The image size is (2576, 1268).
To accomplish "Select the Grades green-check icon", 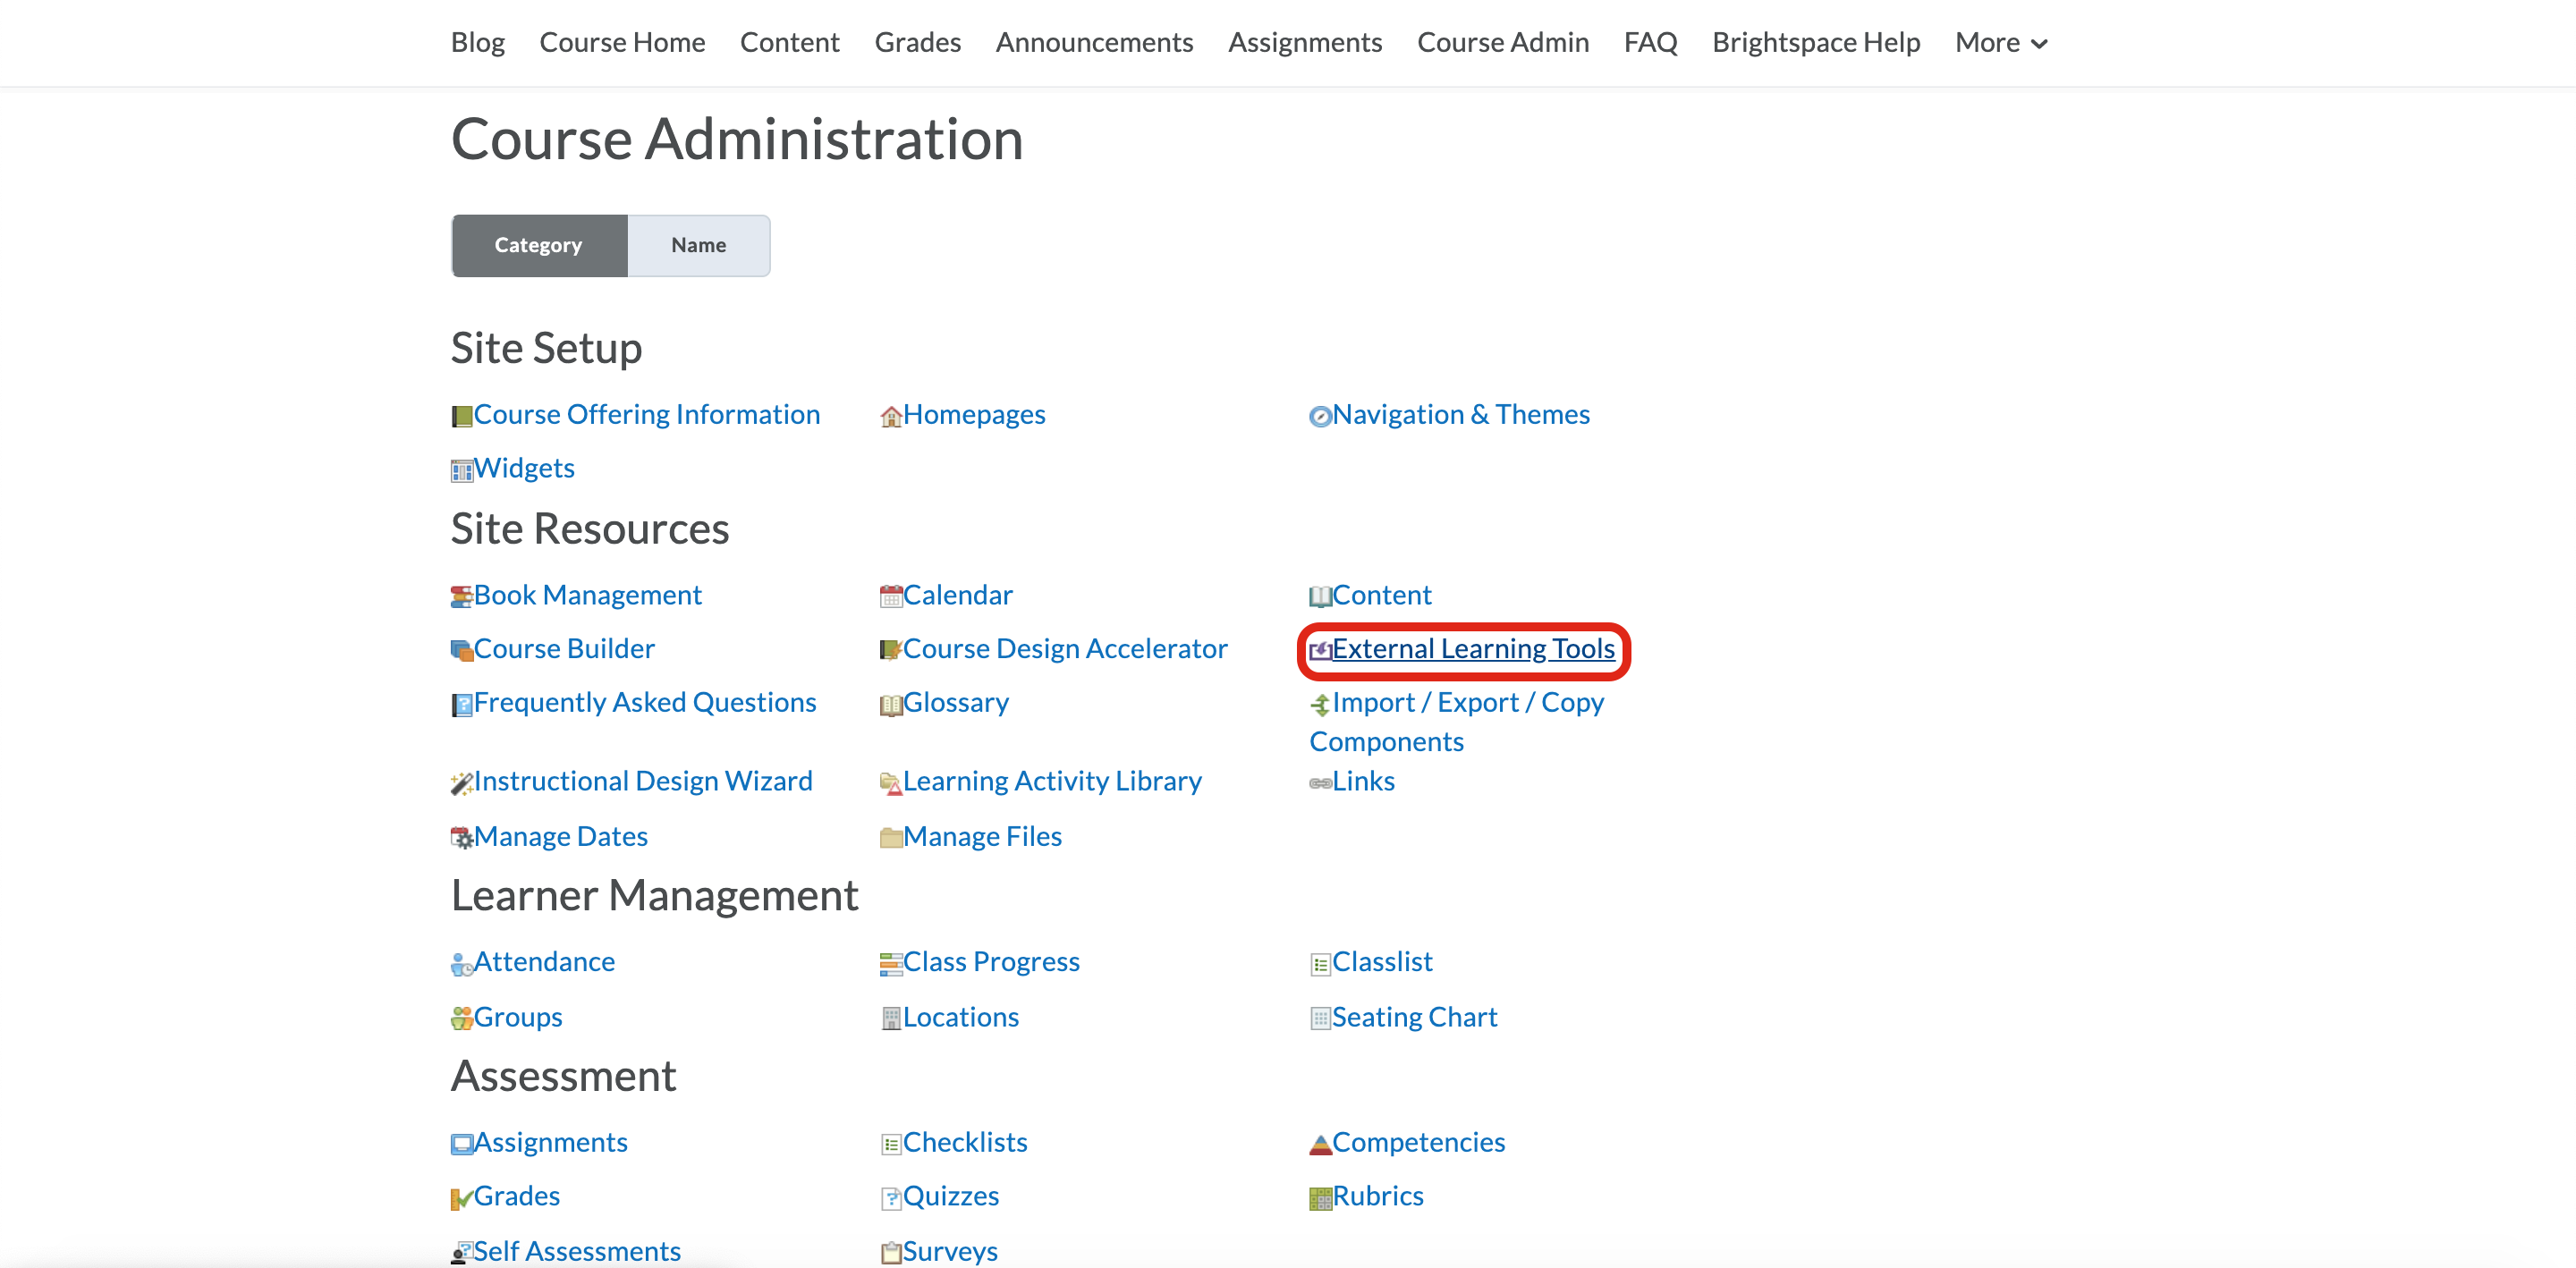I will [x=462, y=1197].
